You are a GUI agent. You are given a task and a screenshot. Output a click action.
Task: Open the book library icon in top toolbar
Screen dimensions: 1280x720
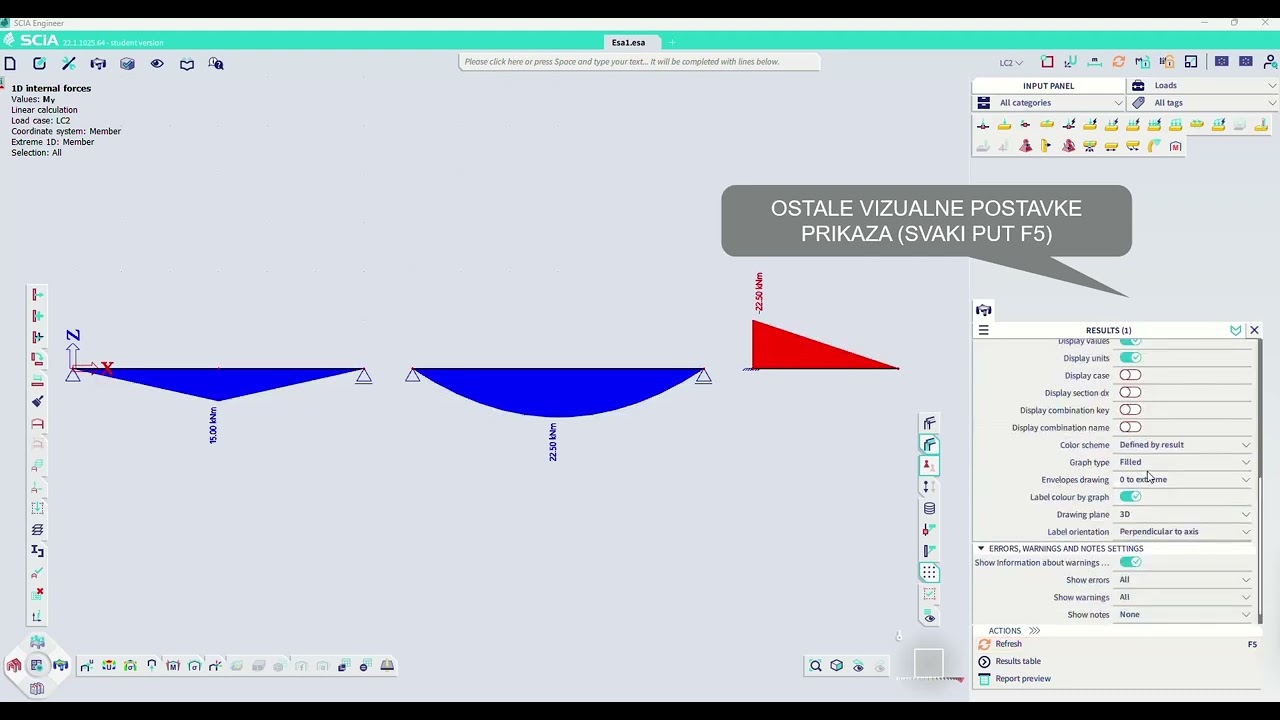point(187,64)
